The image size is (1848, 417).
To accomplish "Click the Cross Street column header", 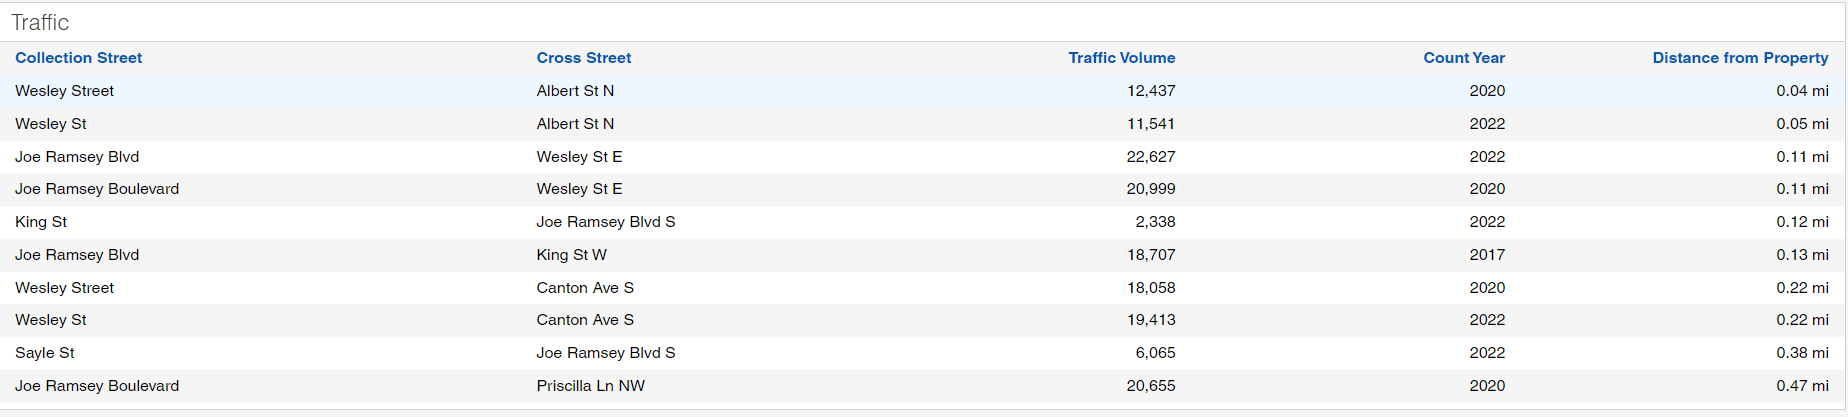I will [584, 58].
